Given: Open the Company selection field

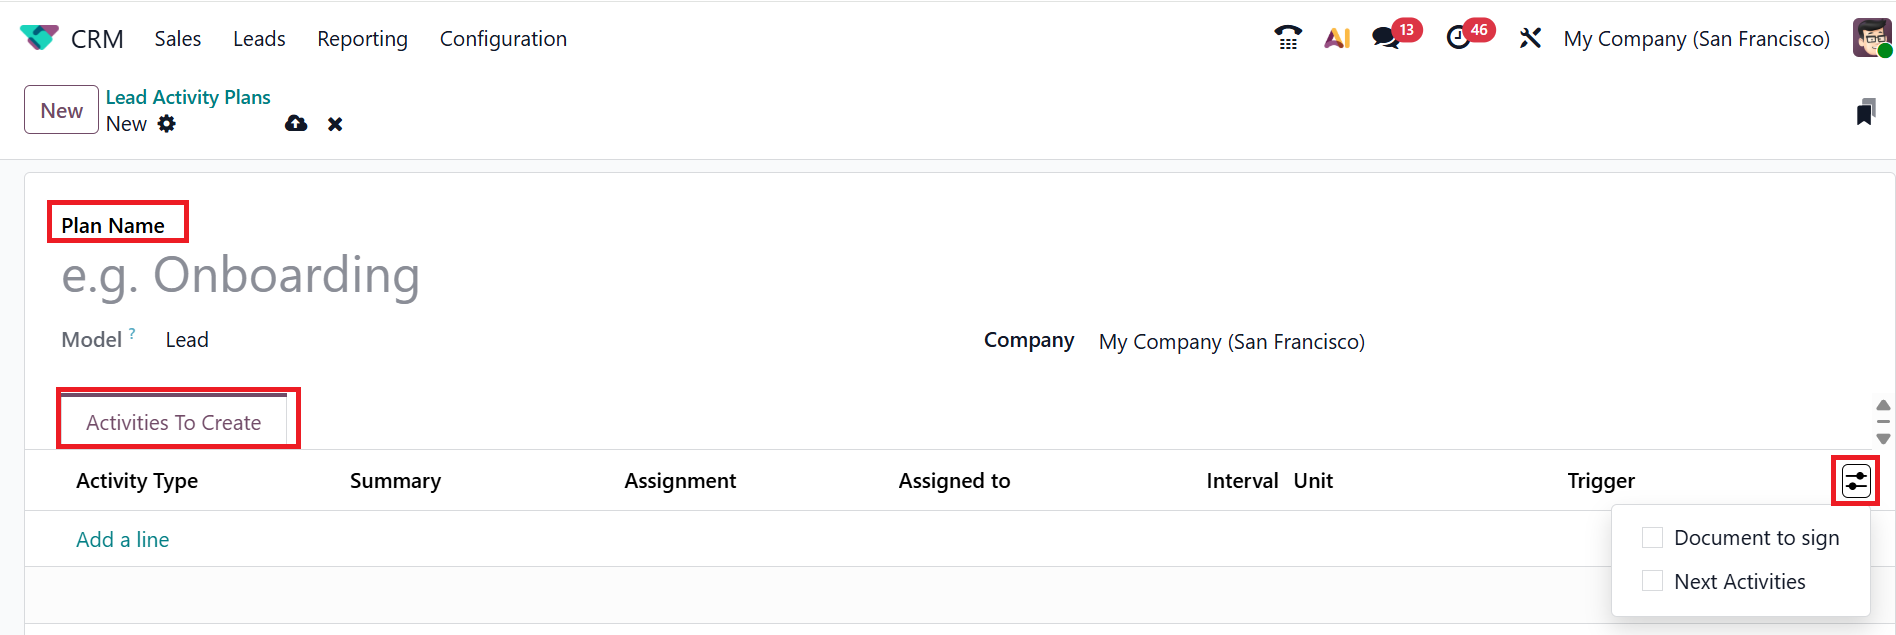Looking at the screenshot, I should (x=1231, y=342).
